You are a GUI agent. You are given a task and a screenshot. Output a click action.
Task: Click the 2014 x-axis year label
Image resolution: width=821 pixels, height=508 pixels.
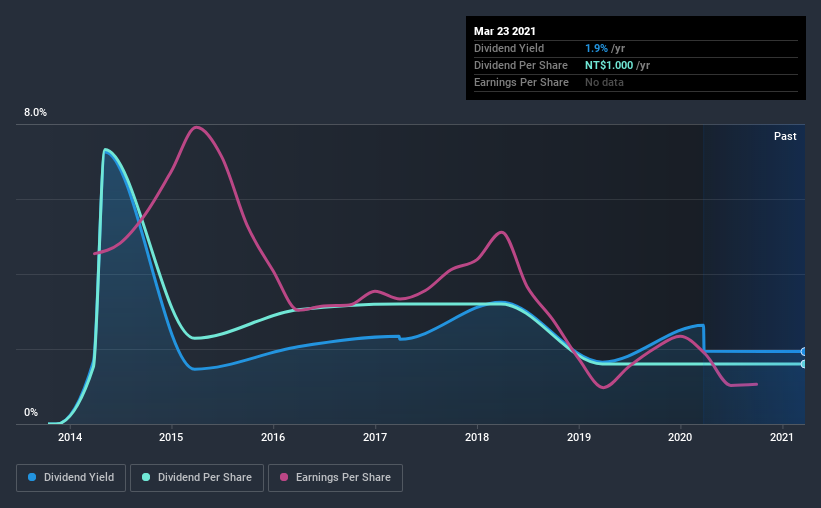[70, 437]
